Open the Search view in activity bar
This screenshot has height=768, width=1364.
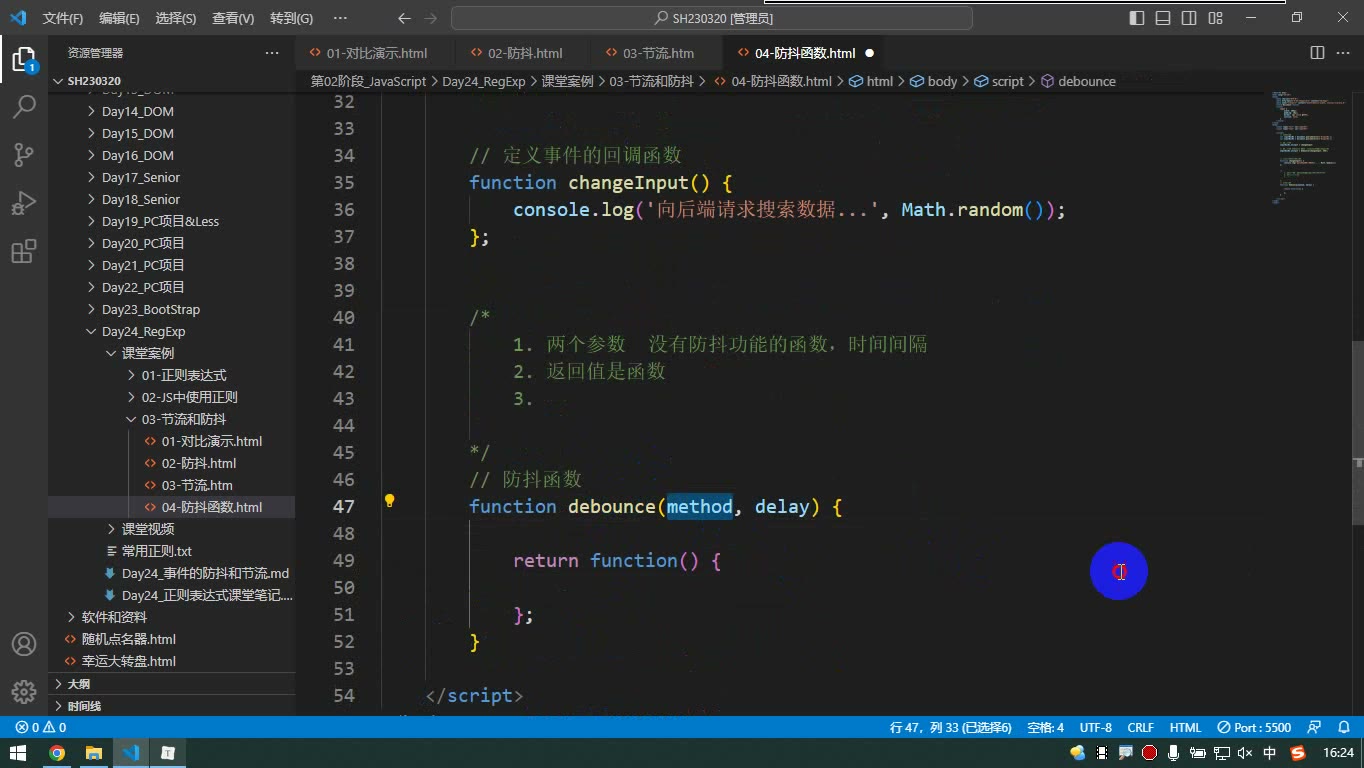[24, 107]
